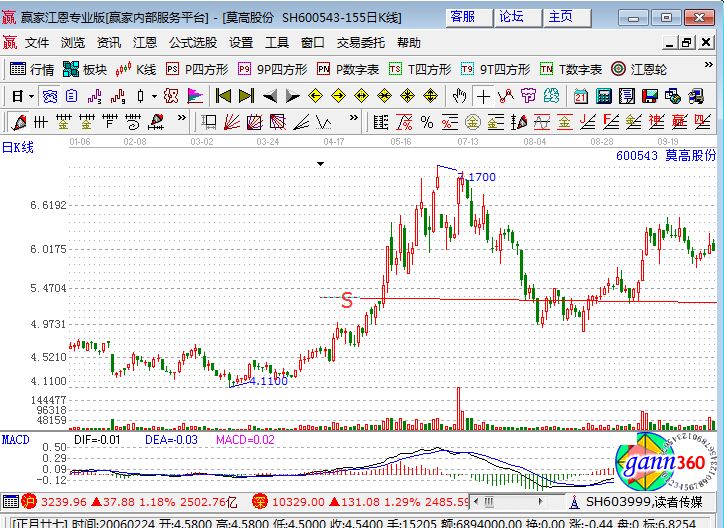
Task: Open the 行情 market quotes view
Action: (x=32, y=69)
